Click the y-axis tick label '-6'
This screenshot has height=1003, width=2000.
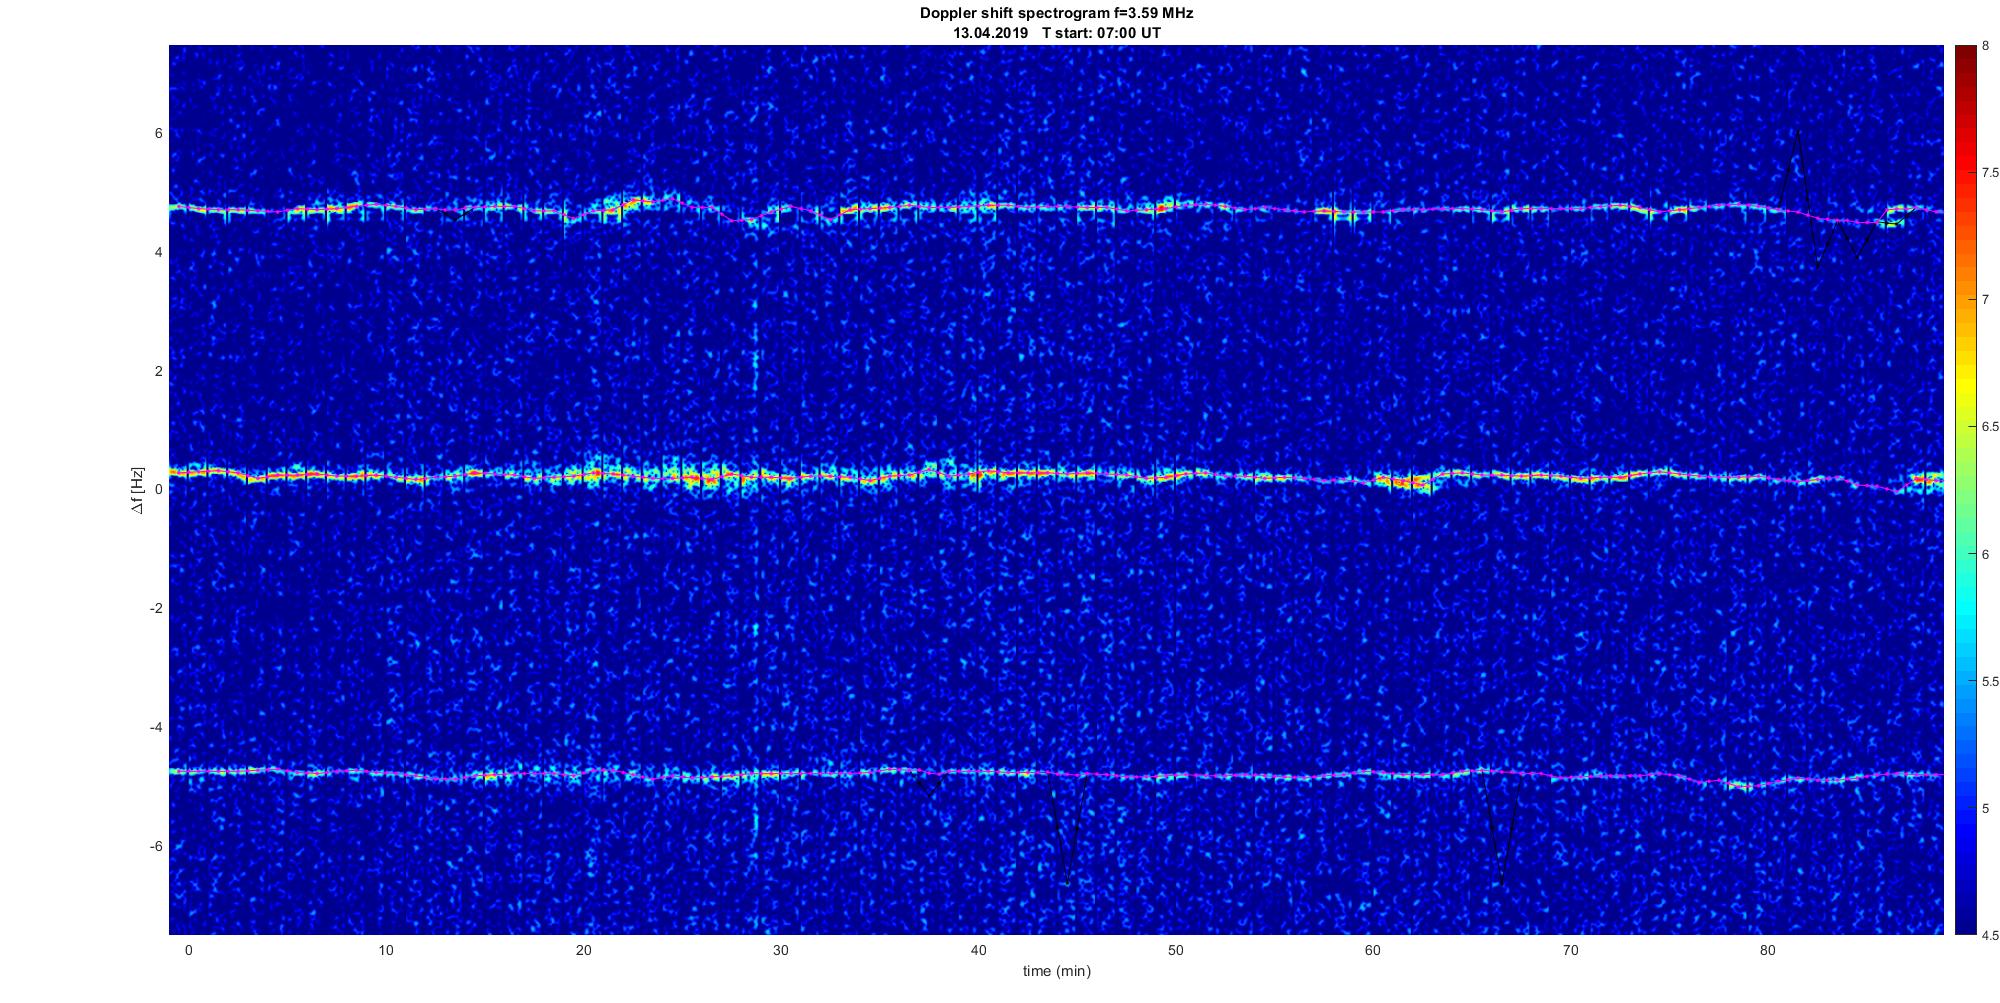157,846
